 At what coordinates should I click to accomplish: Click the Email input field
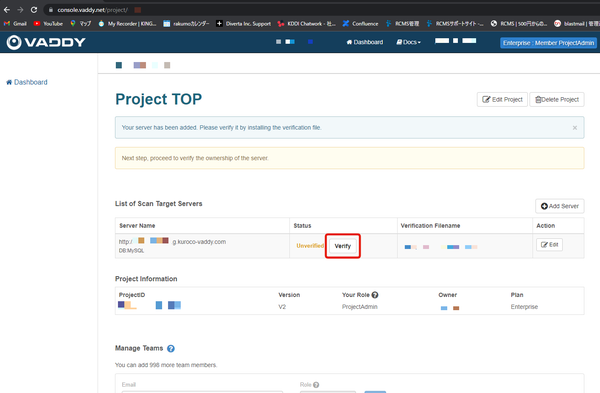point(202,392)
